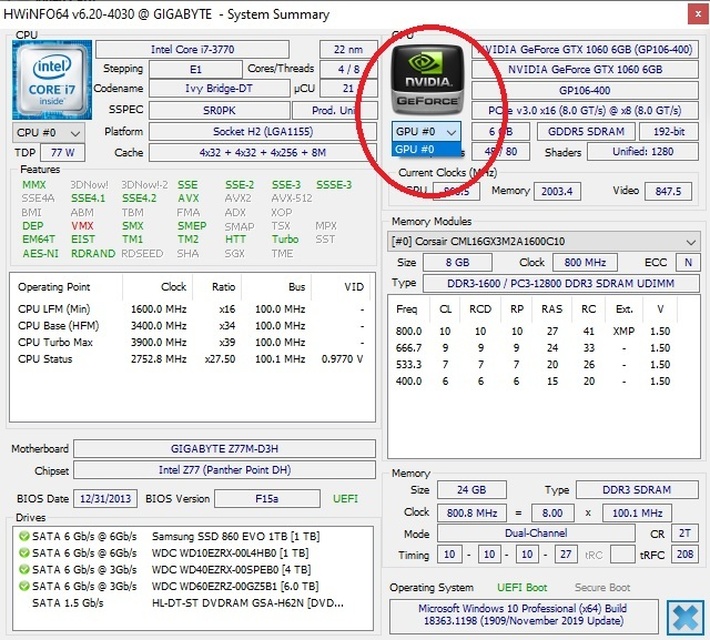Select the WDC WD10EZRX-00L4HB0 drive row

(193, 553)
